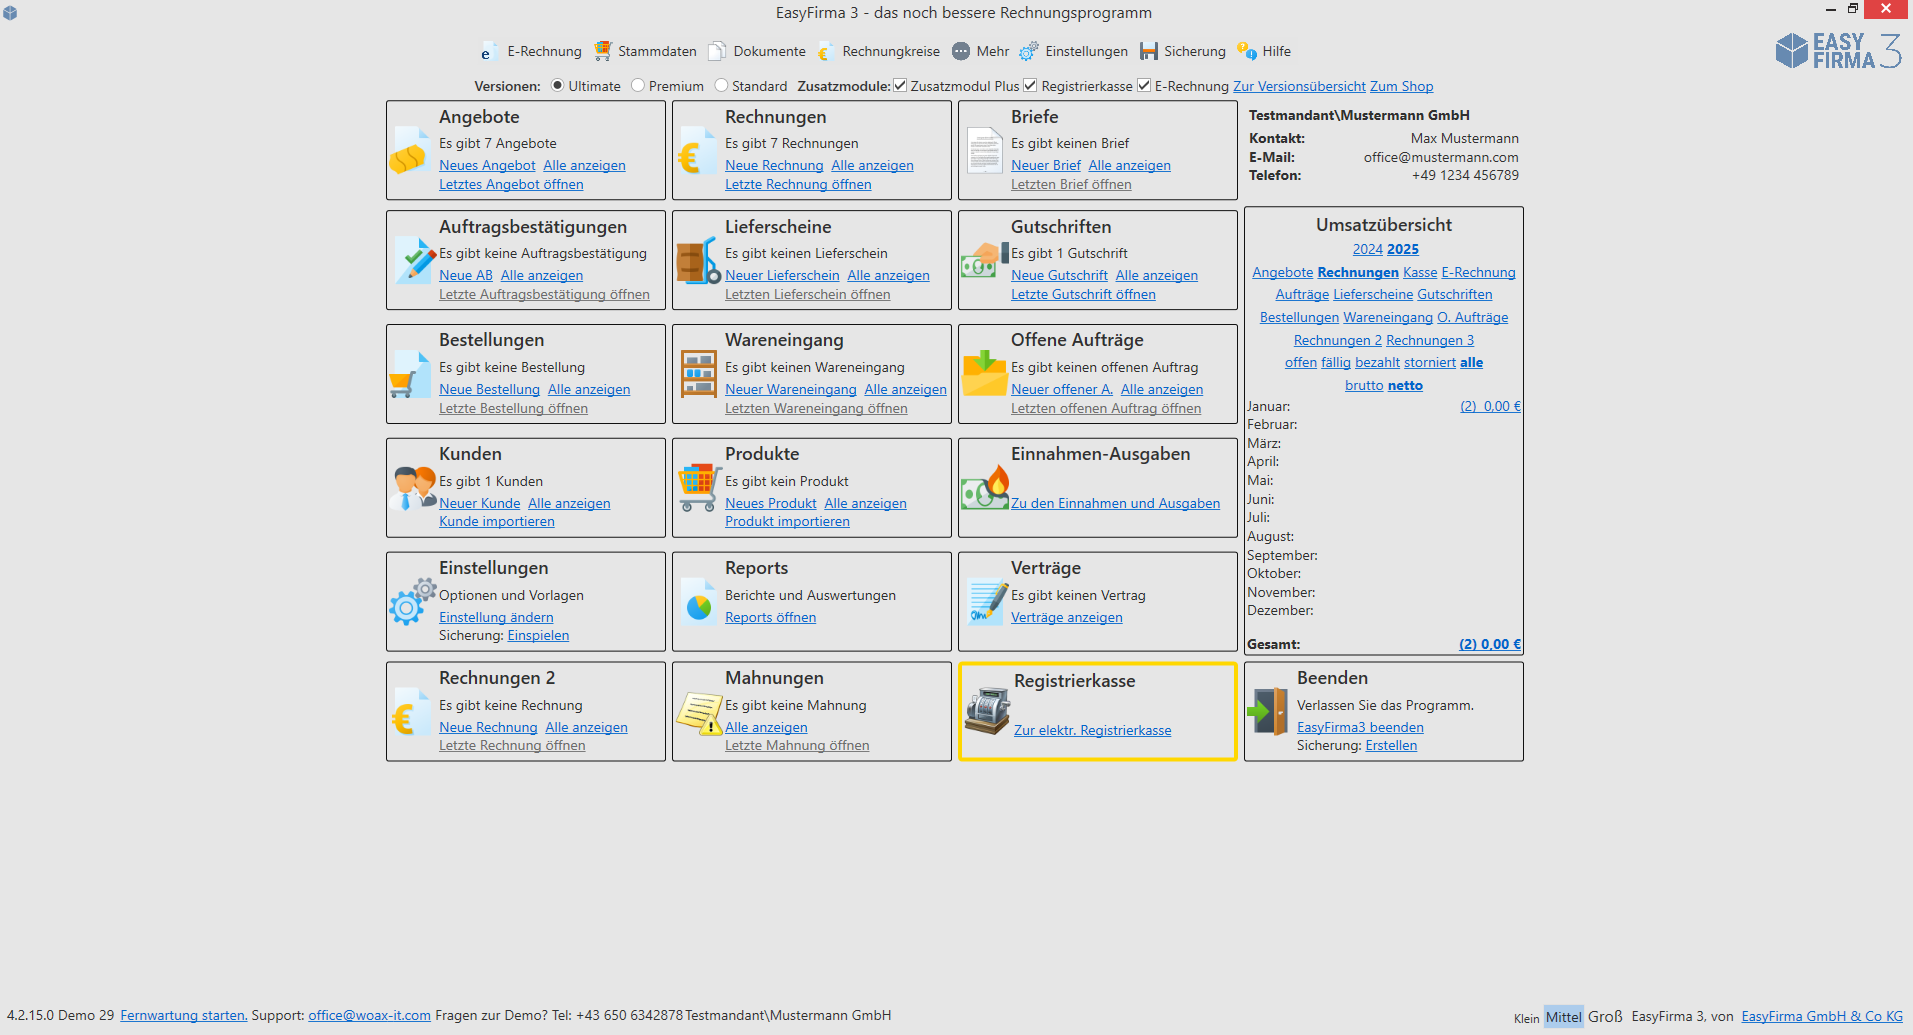Click Neue Gutschrift link
The height and width of the screenshot is (1035, 1913).
coord(1059,275)
